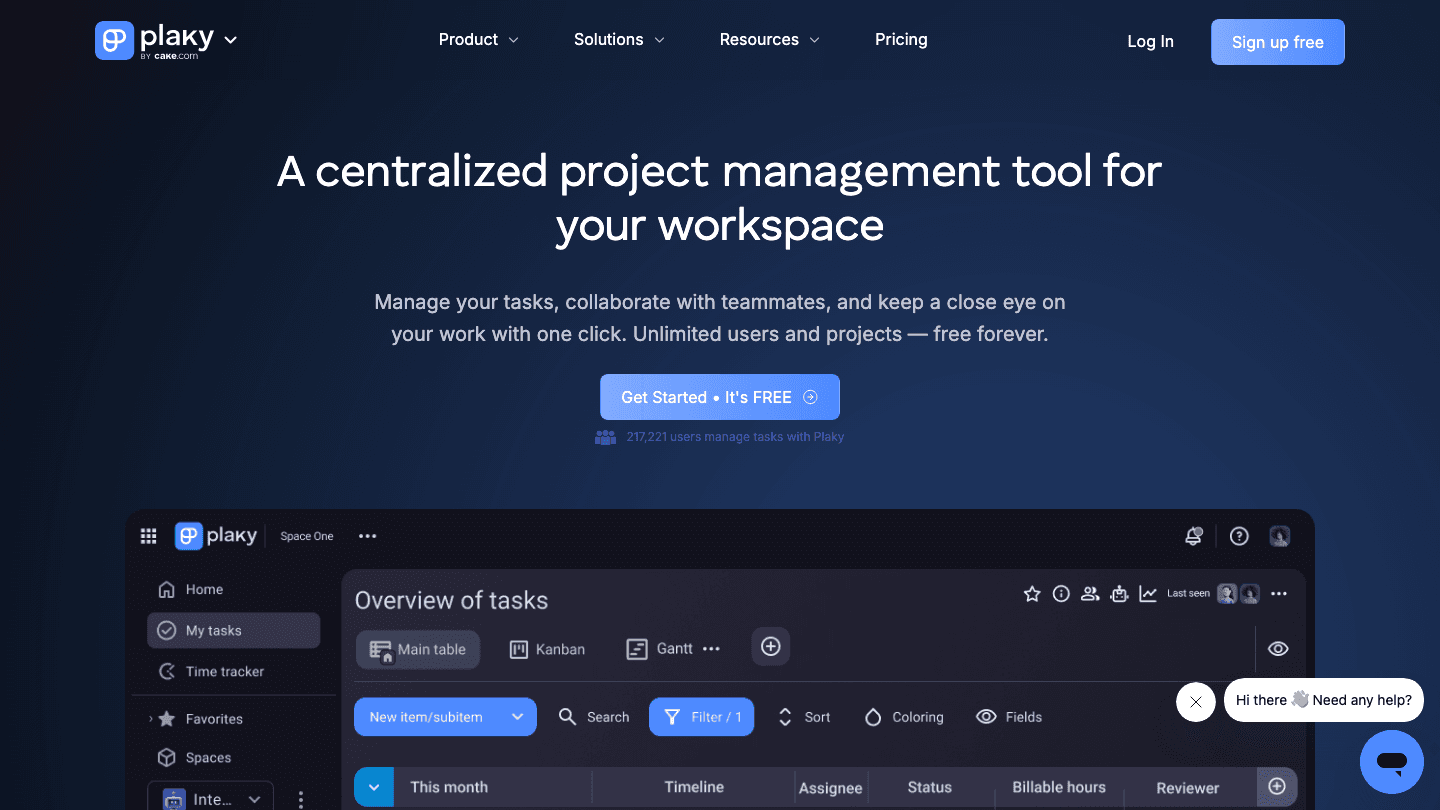Open the three-dot menu beside Space One
Screen dimensions: 1440x810
click(368, 536)
